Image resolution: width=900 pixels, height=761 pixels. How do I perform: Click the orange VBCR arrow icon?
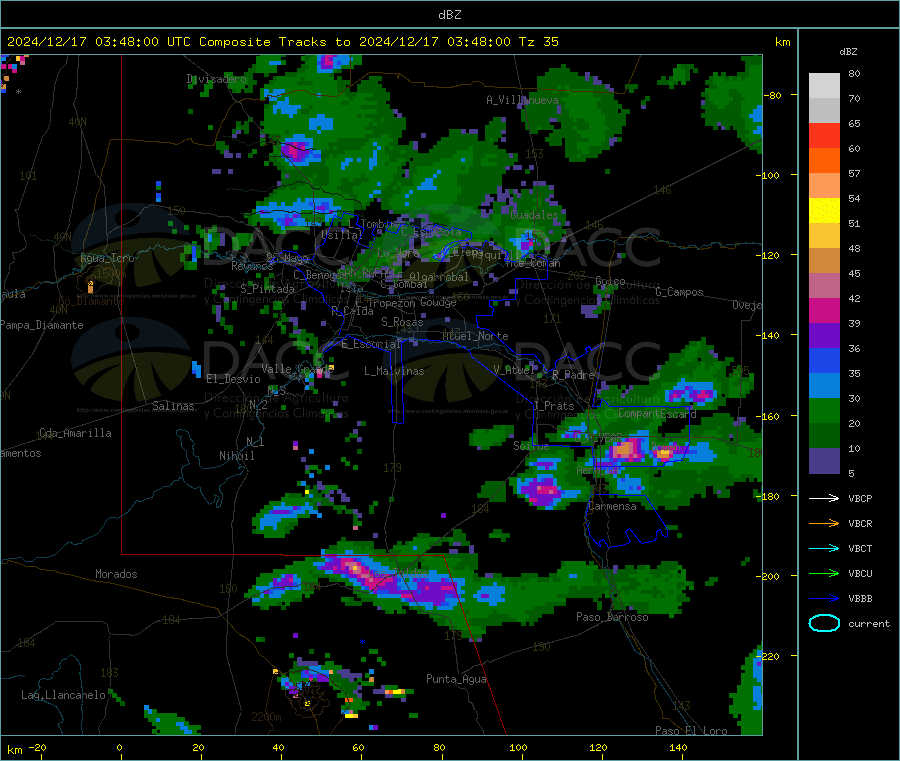point(824,523)
